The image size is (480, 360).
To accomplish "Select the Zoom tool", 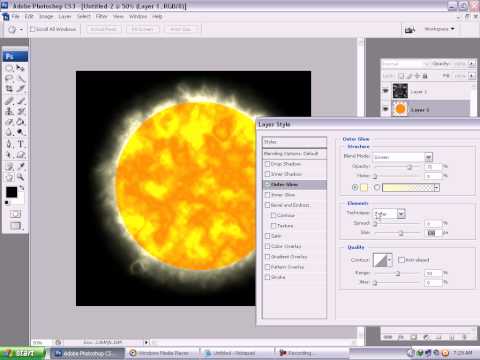I will click(20, 177).
